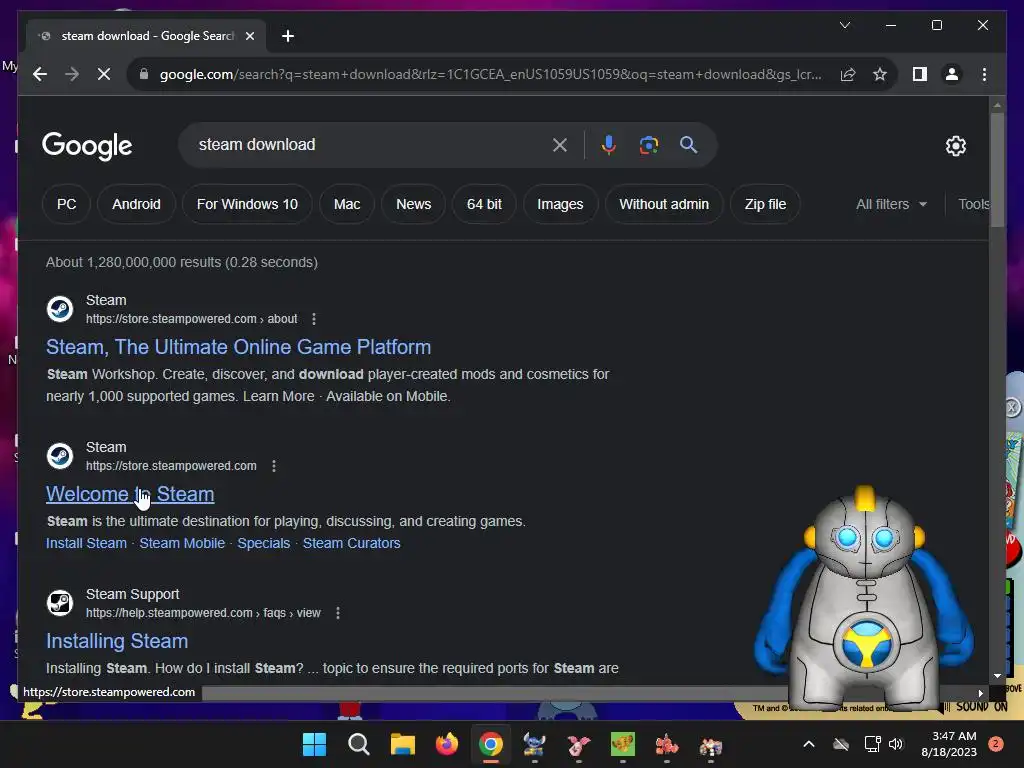
Task: Open the Welcome to Steam result
Action: tap(130, 494)
